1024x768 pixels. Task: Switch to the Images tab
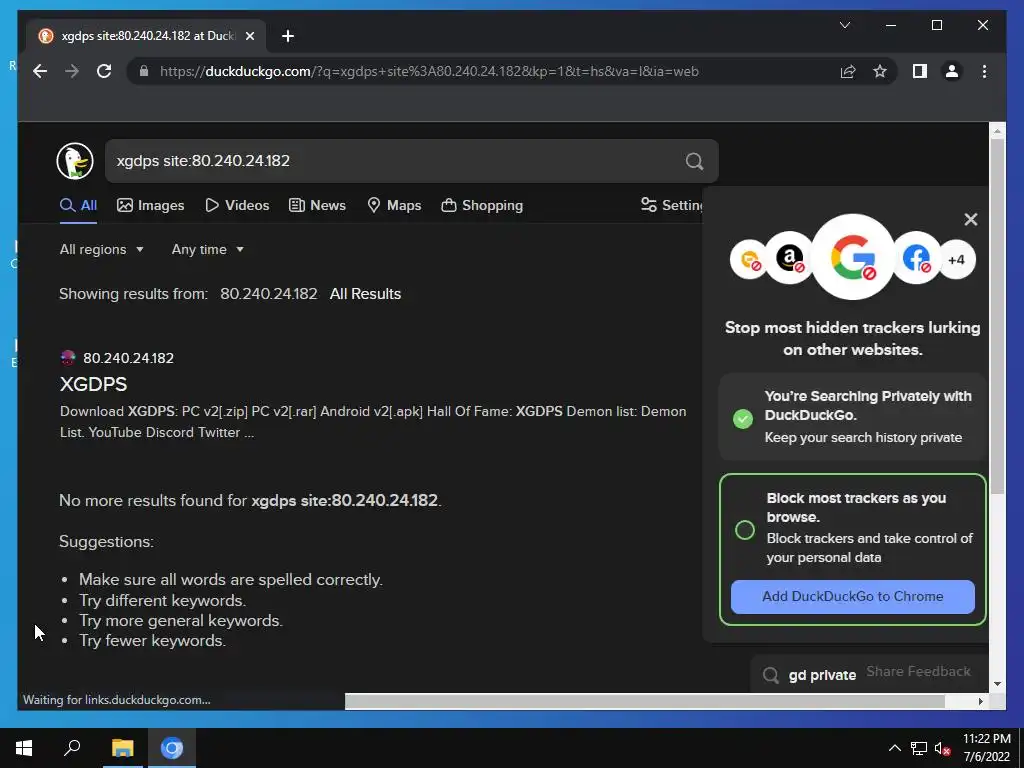150,206
